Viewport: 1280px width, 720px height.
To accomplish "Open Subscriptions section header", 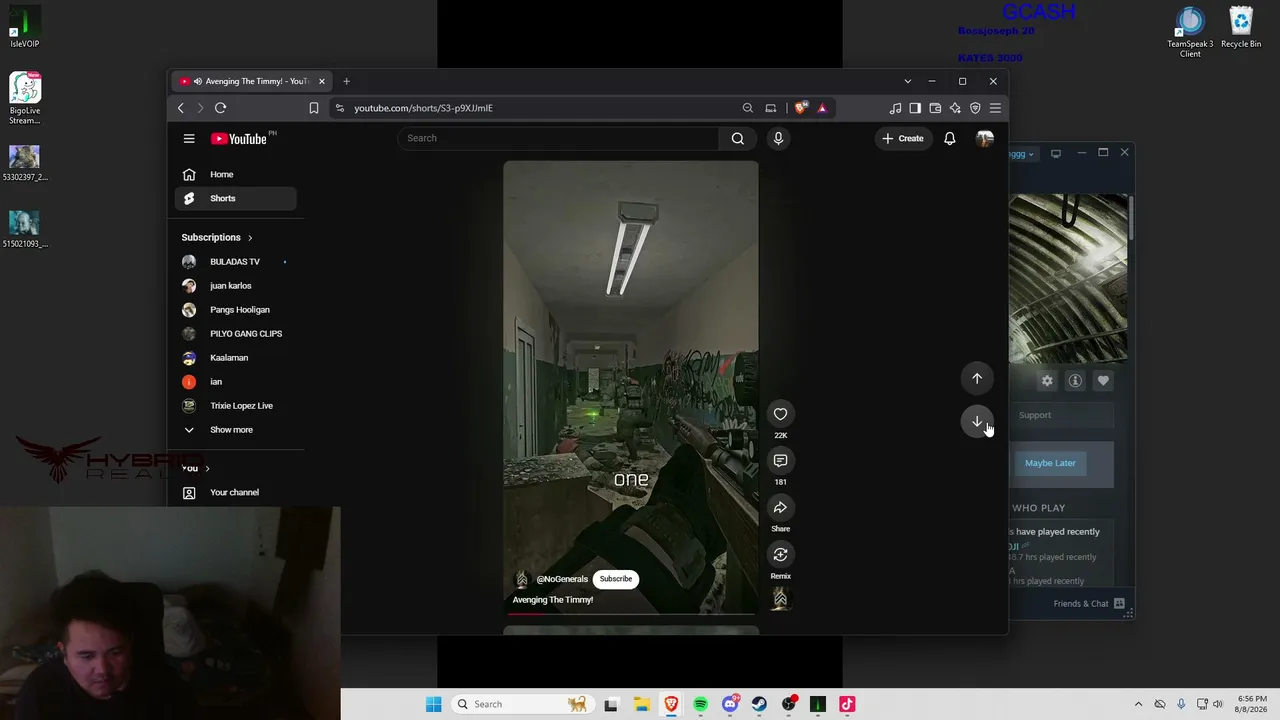I will click(x=217, y=237).
